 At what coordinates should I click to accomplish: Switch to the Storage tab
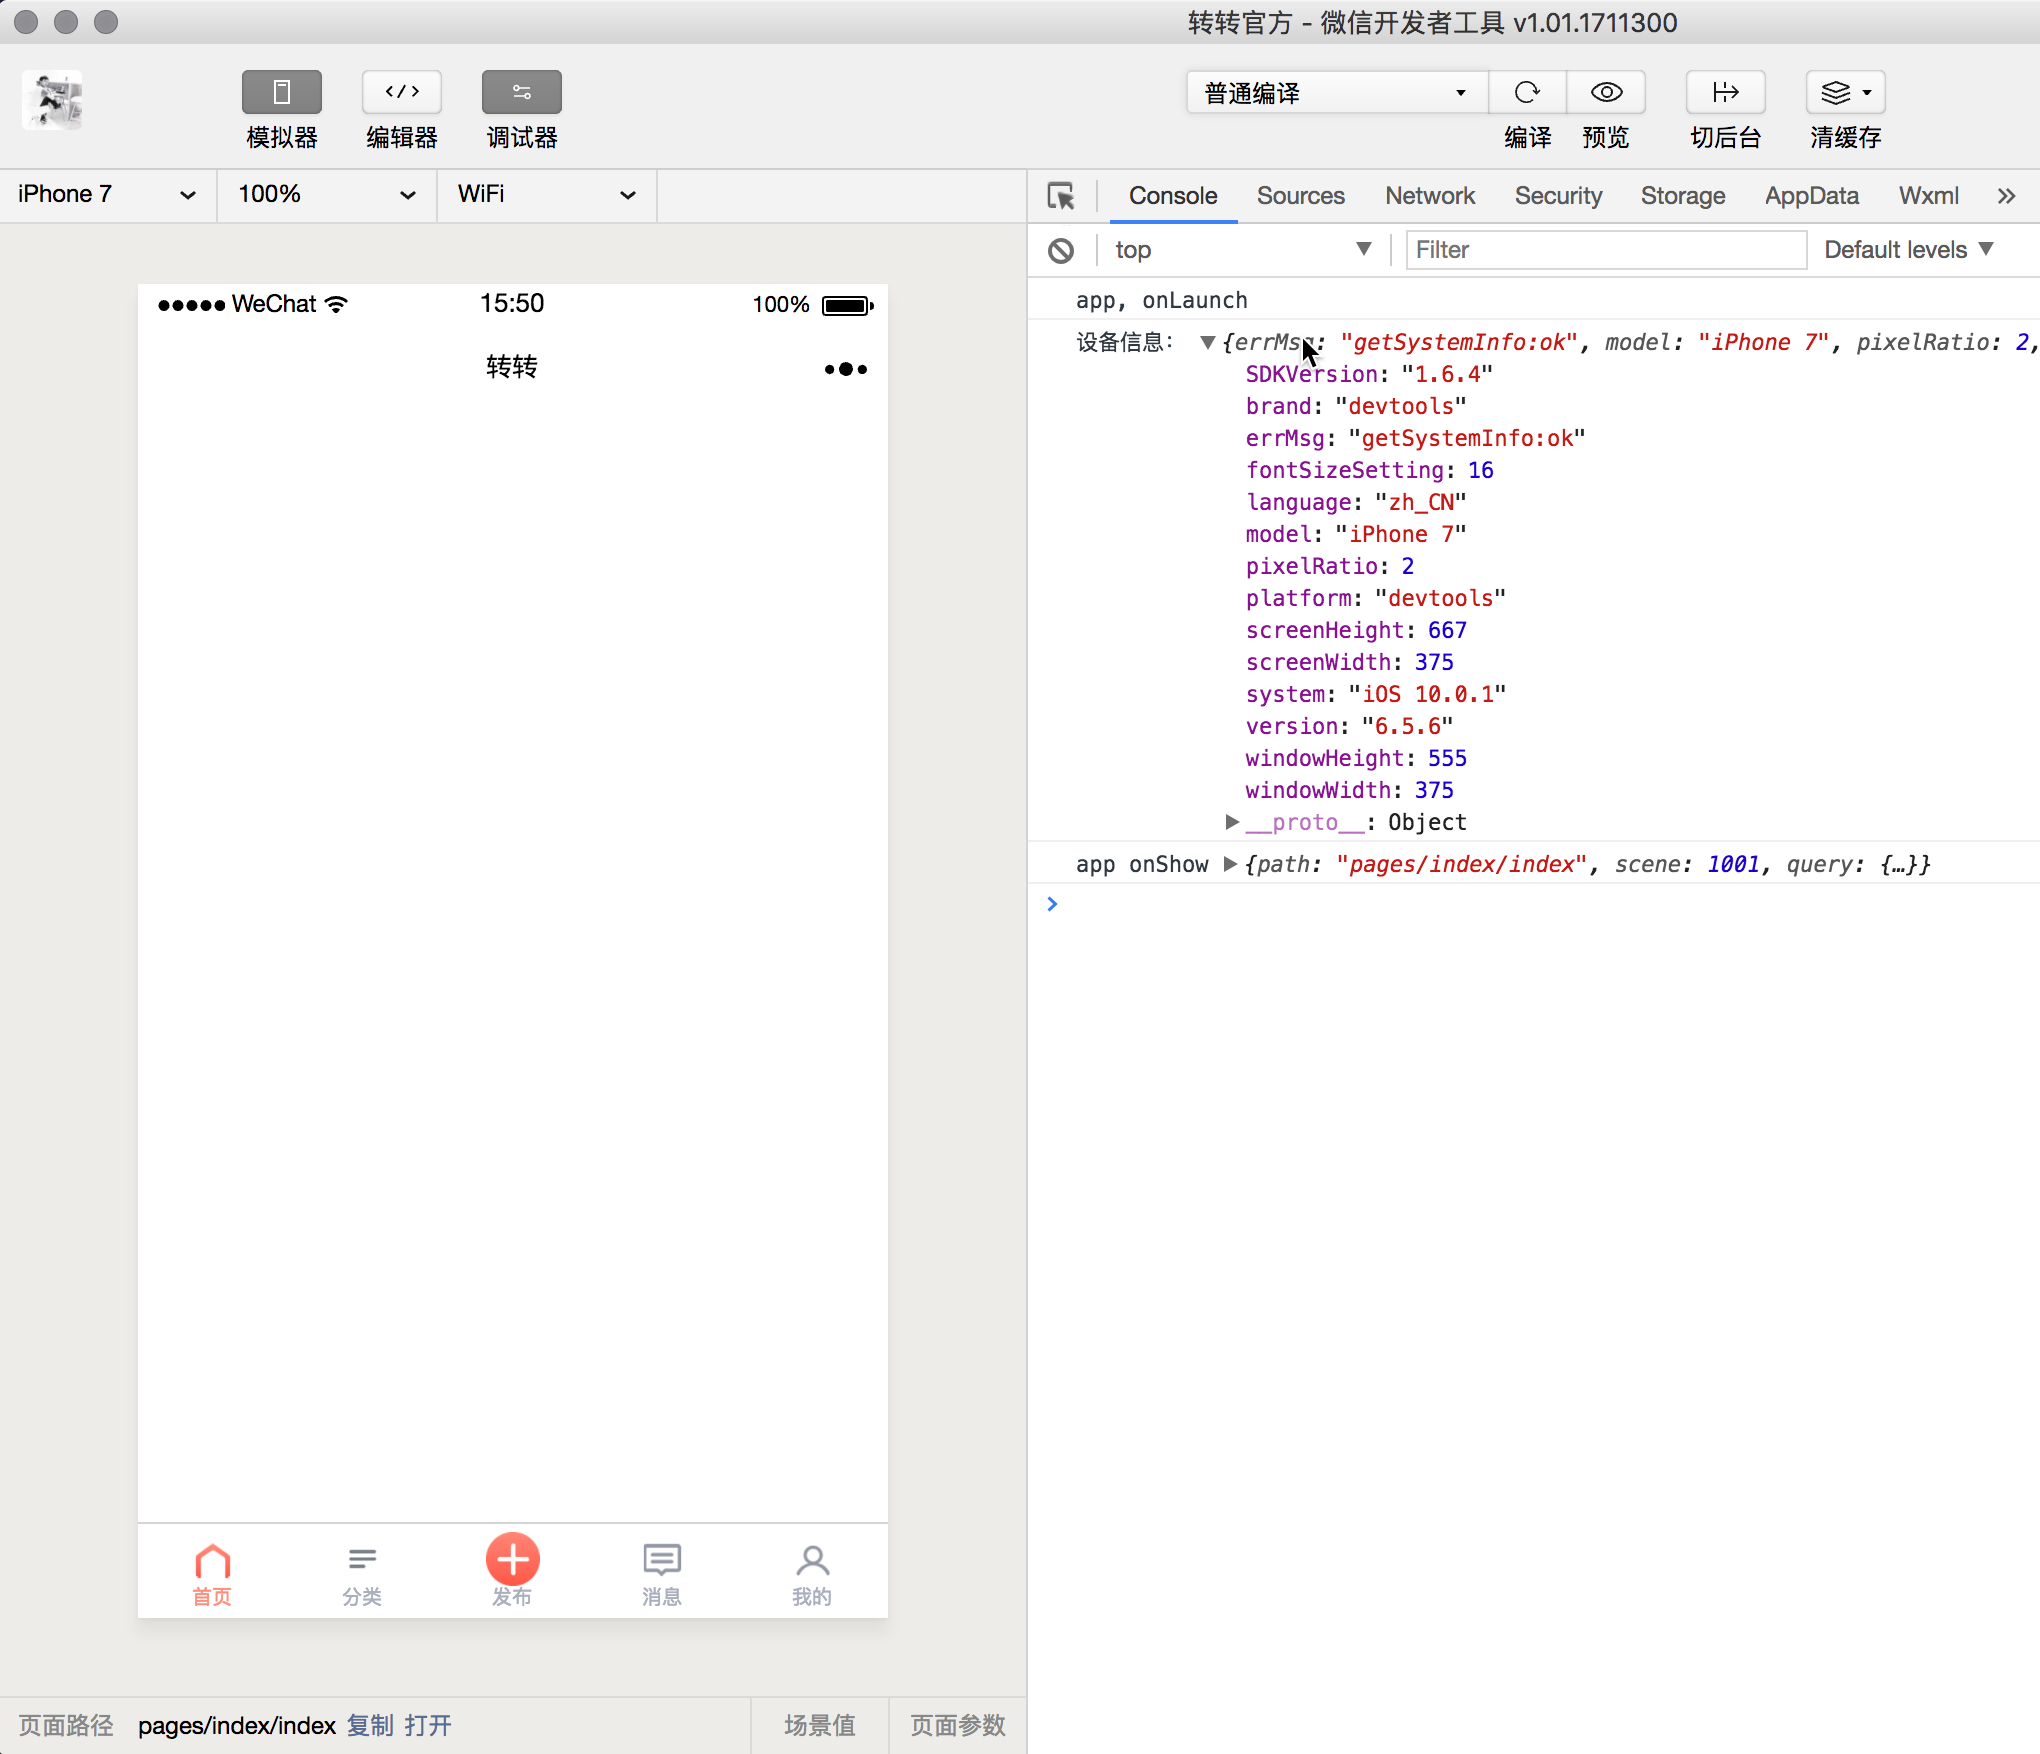coord(1683,196)
